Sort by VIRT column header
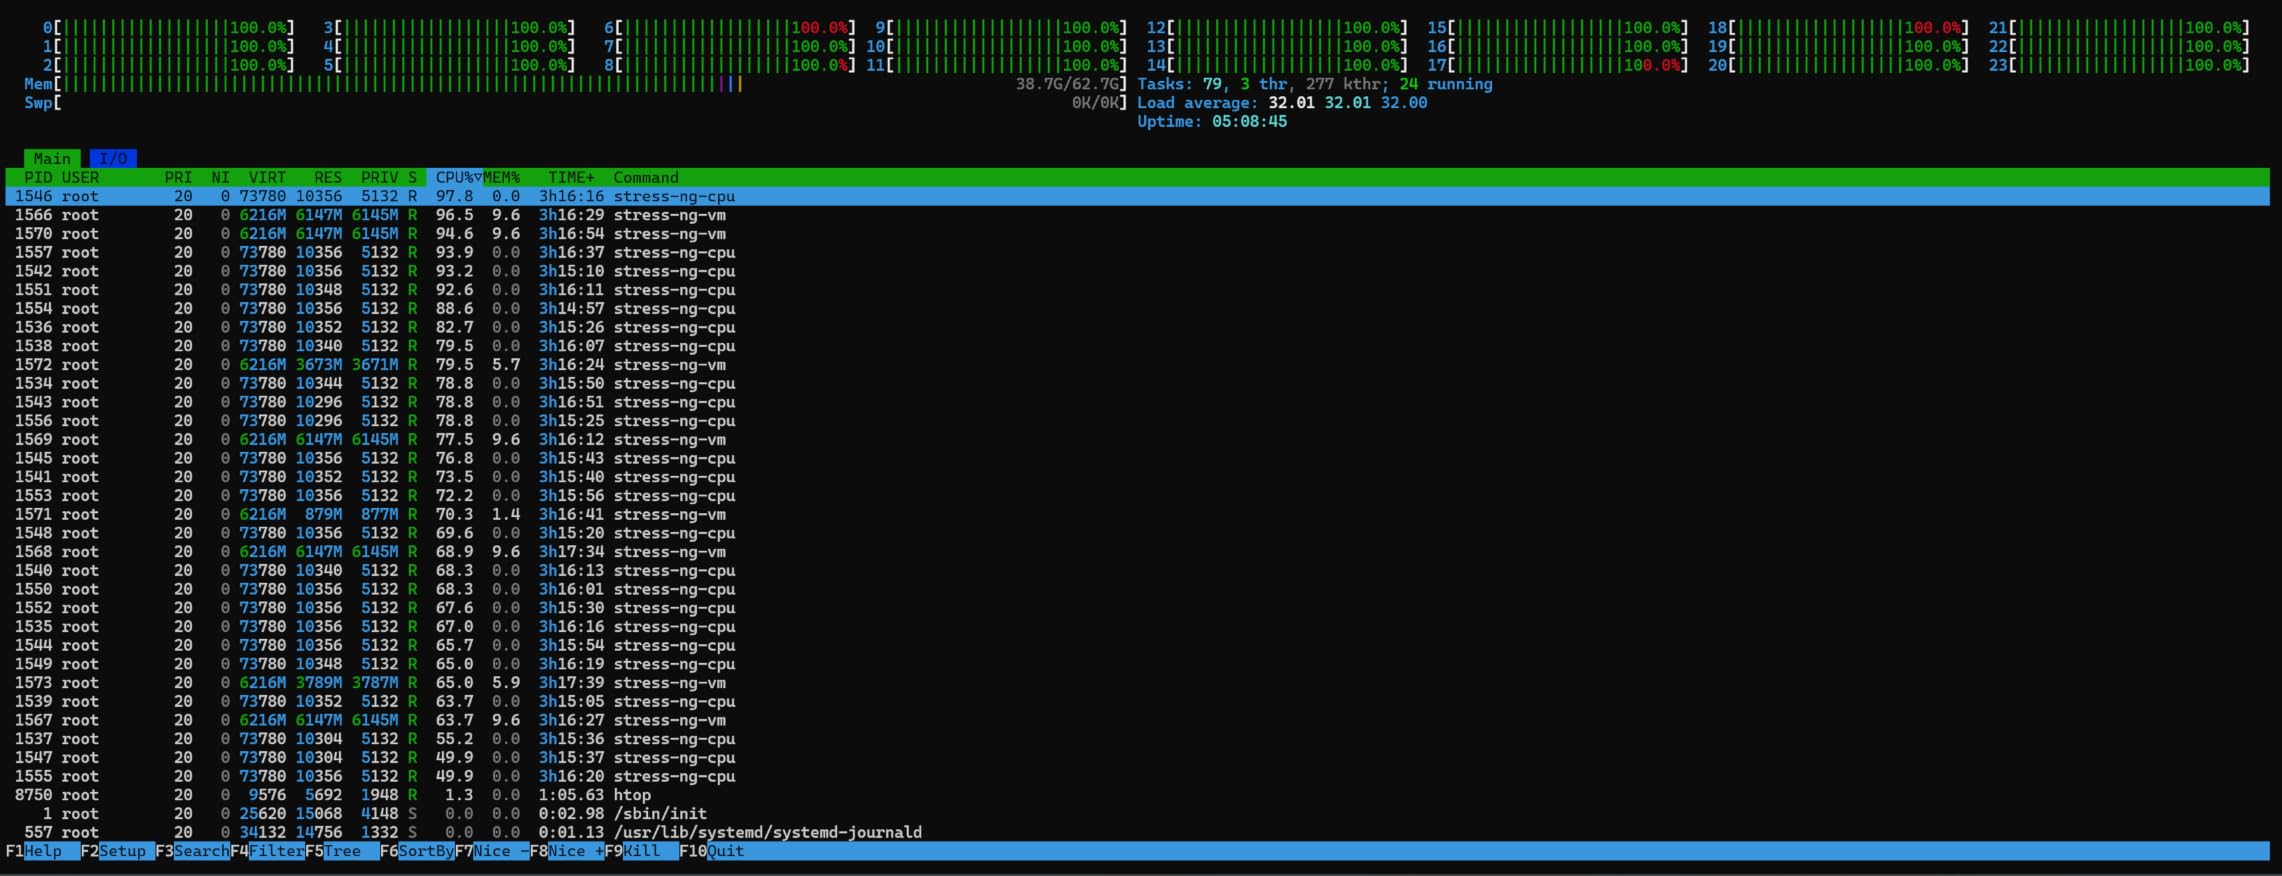 pyautogui.click(x=267, y=178)
